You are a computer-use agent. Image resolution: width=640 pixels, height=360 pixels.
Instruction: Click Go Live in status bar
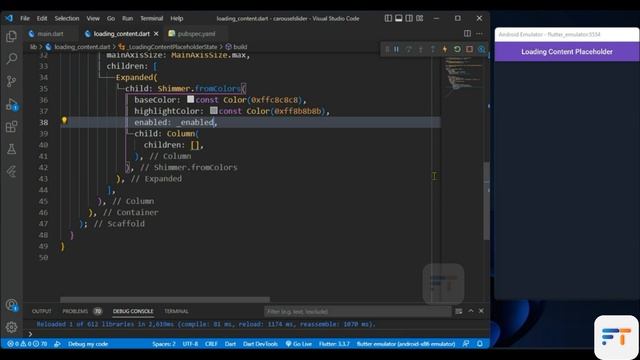click(299, 344)
